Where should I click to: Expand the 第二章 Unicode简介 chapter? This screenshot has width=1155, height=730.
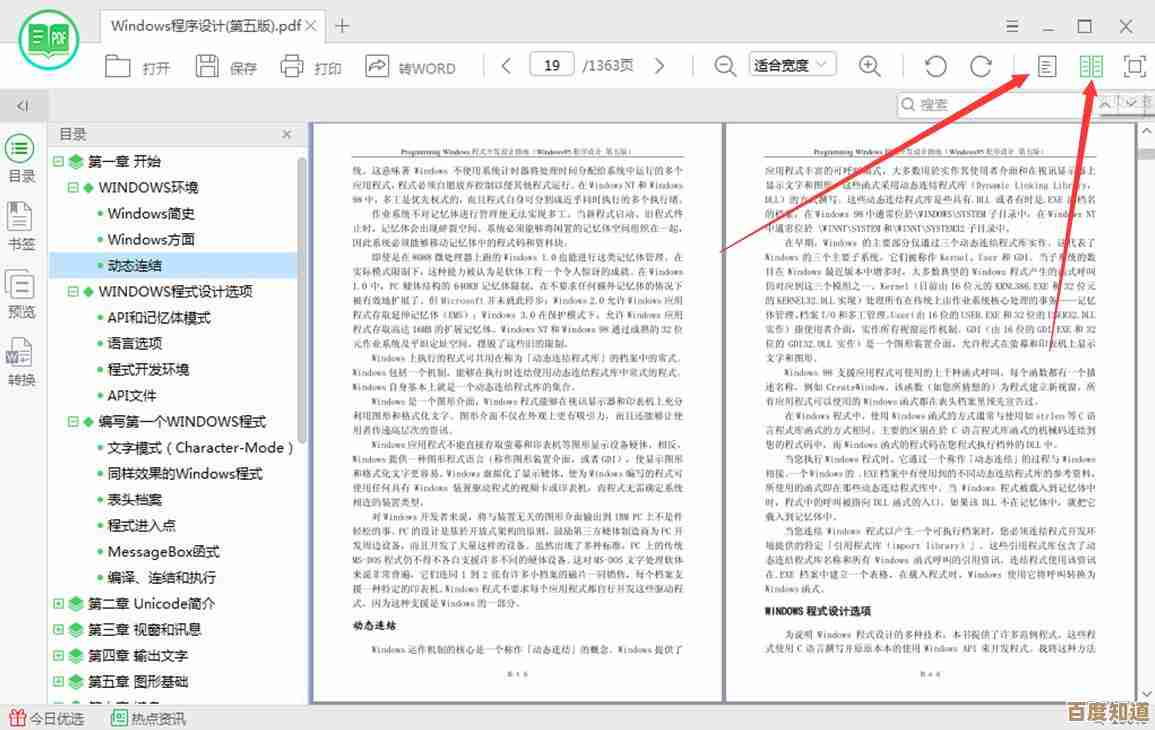(x=59, y=603)
